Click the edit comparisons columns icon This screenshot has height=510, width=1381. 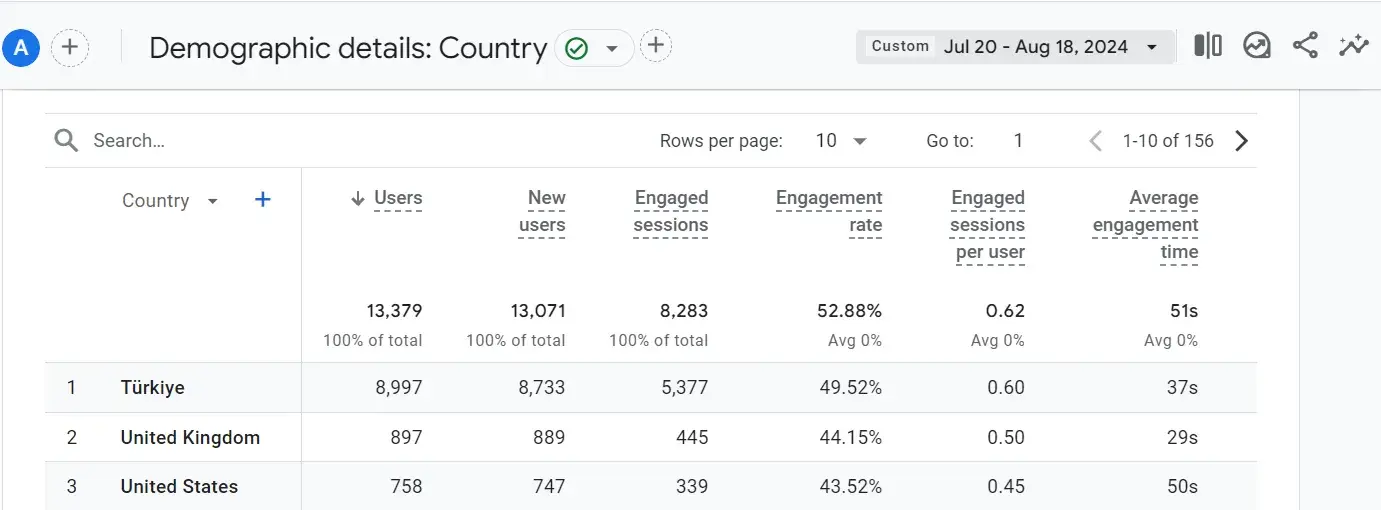pos(1208,46)
